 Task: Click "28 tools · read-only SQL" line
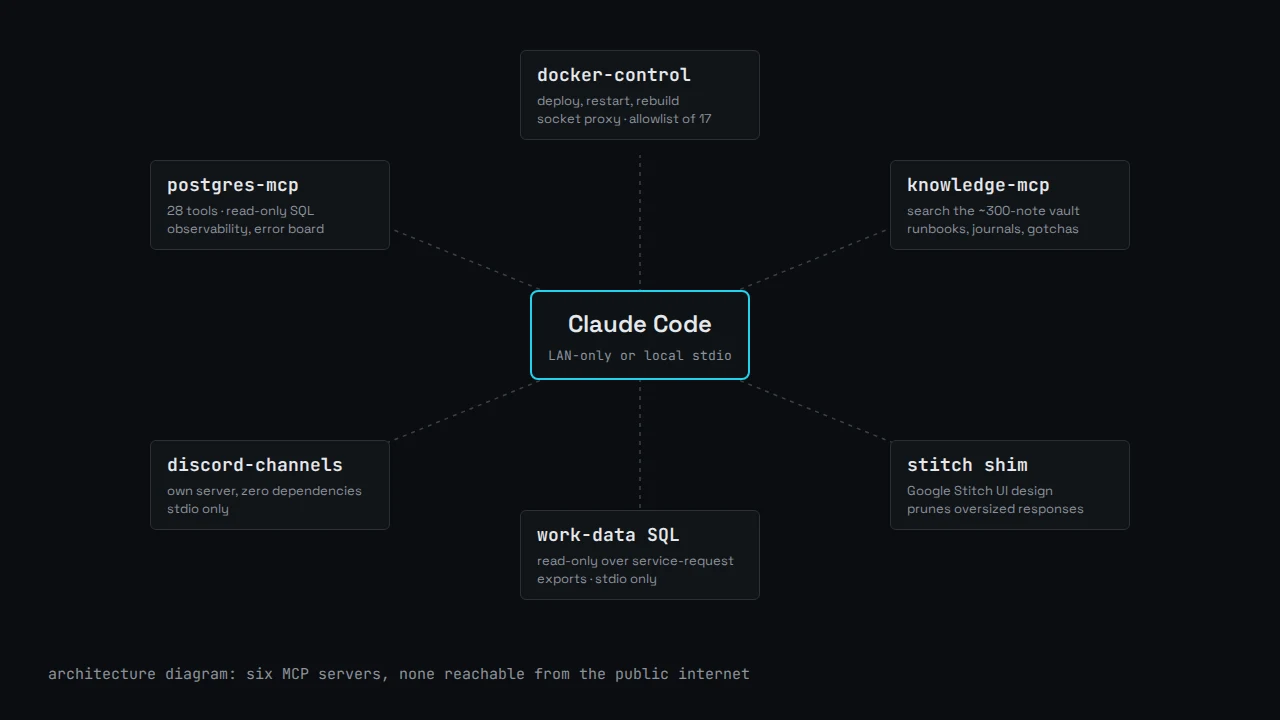(240, 211)
